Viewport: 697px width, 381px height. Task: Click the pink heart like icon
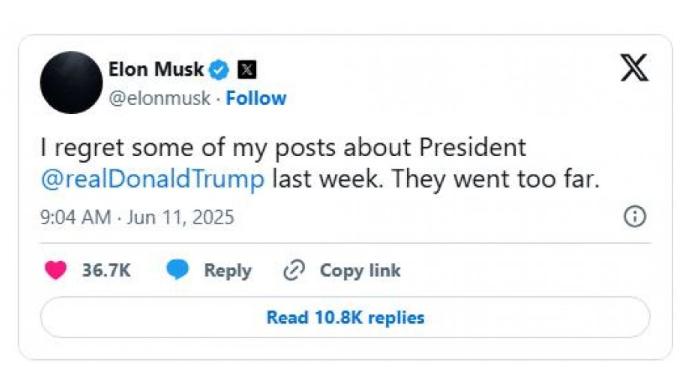pos(56,270)
